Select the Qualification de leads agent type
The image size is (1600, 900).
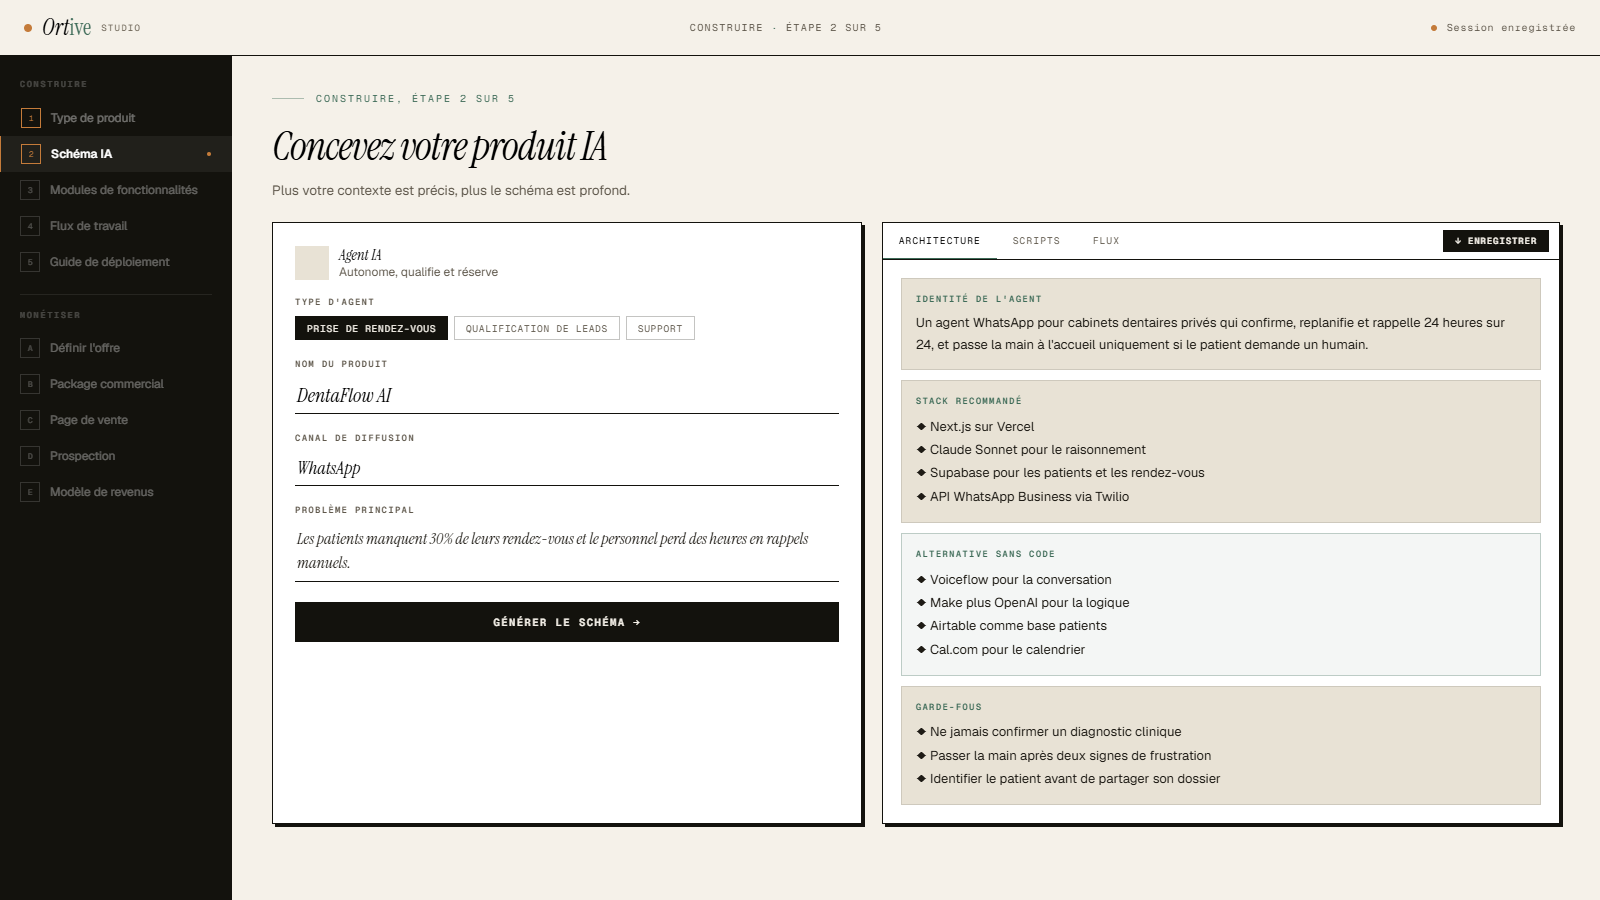pos(536,328)
